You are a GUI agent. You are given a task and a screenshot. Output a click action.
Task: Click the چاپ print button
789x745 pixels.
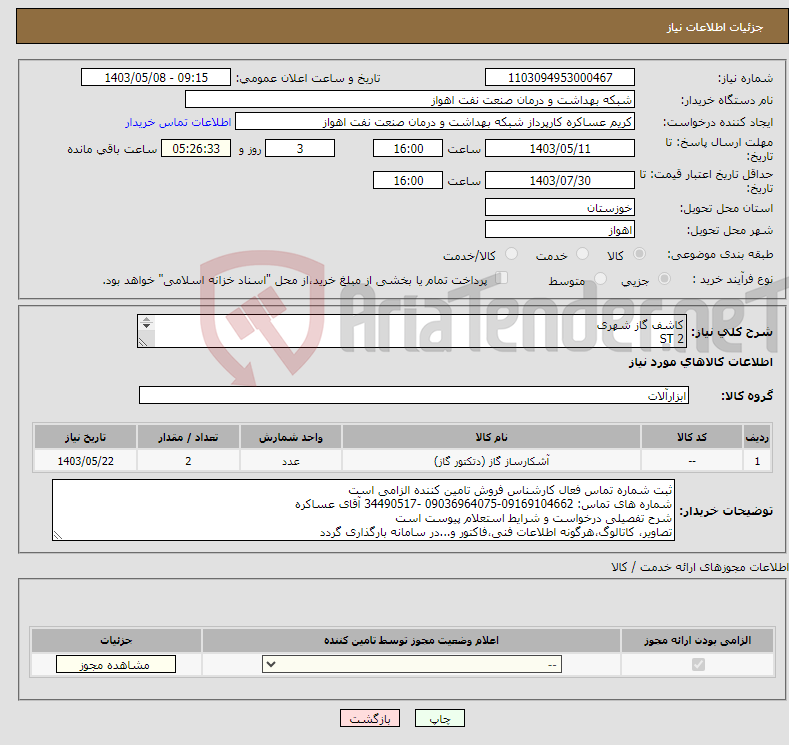pos(439,718)
